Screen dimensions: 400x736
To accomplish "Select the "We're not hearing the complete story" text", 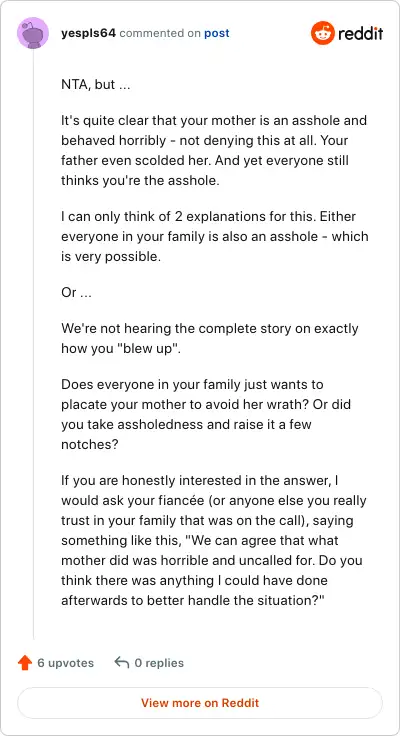I will 209,338.
